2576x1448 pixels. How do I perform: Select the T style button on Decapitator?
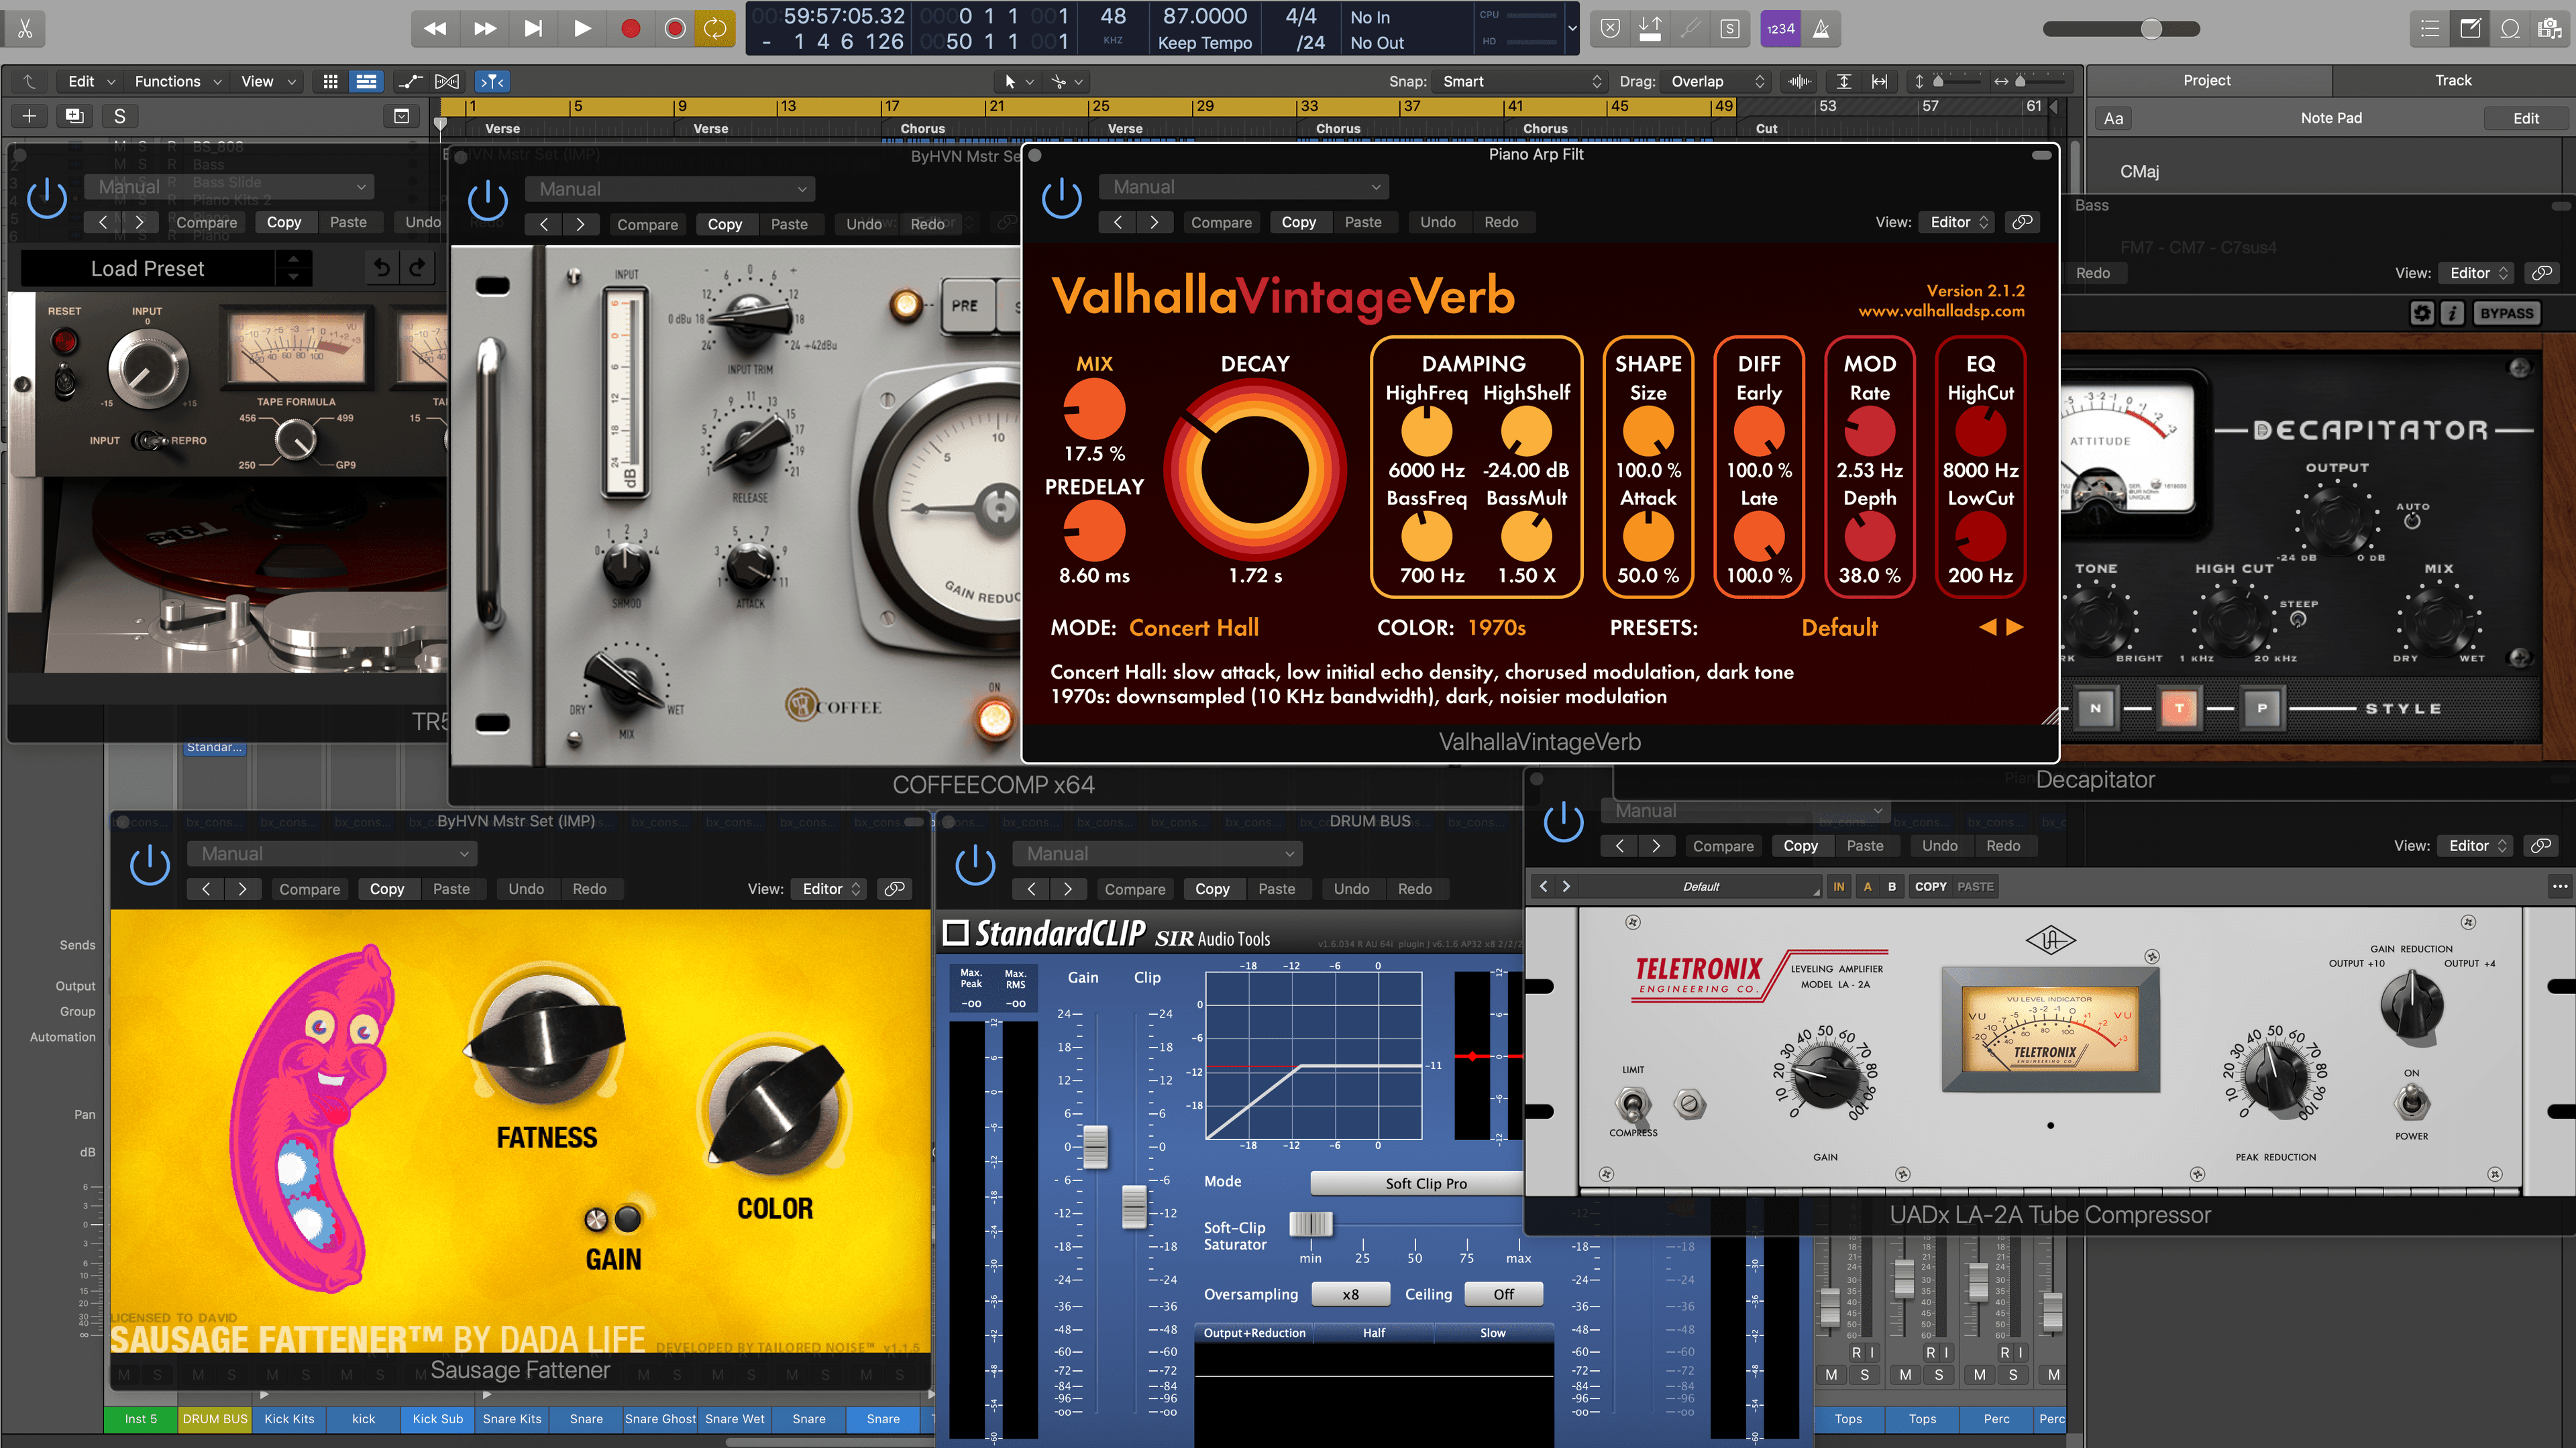2179,708
